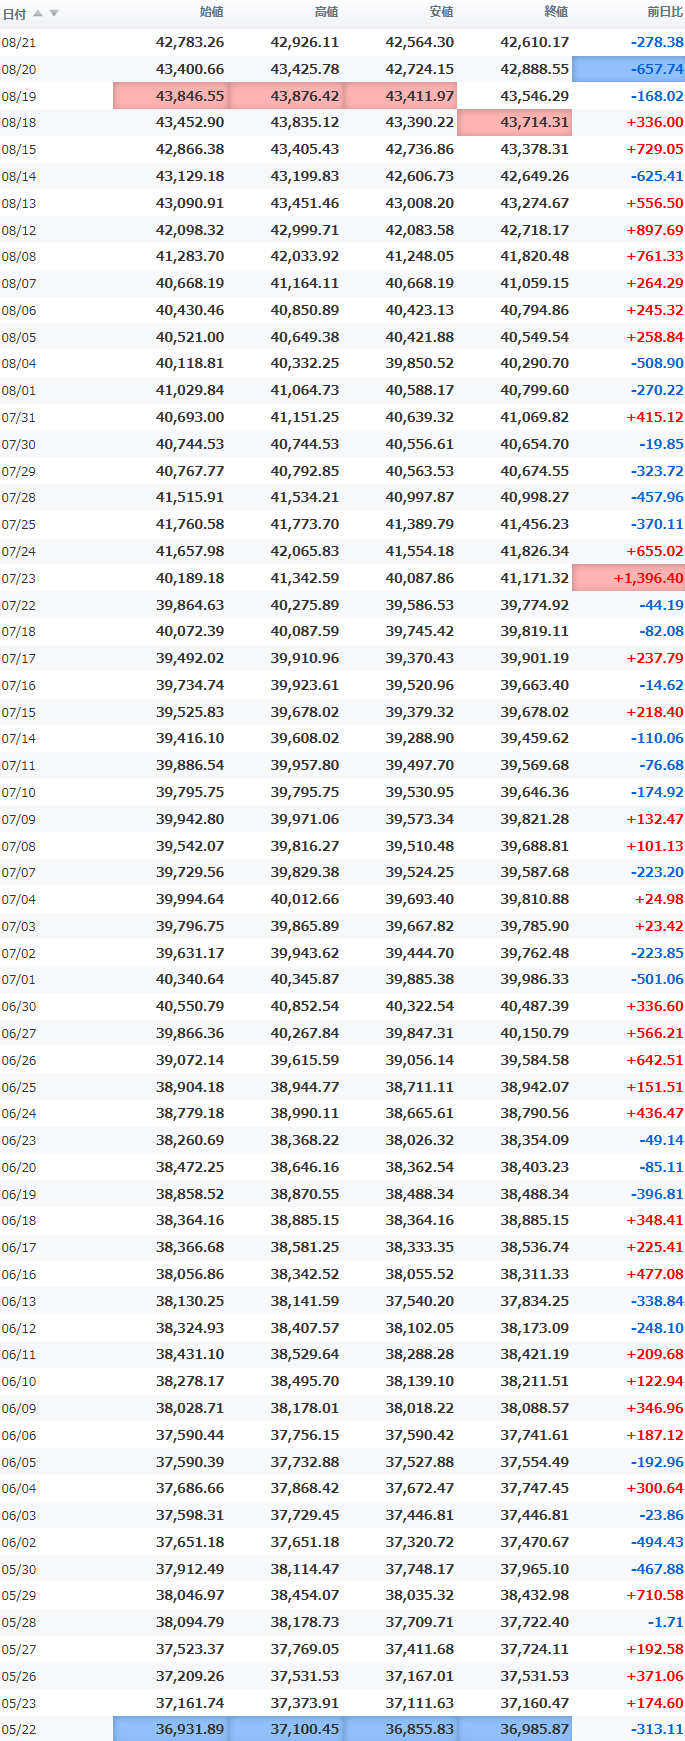
Task: Select the change value -494.43
Action: tap(657, 1542)
